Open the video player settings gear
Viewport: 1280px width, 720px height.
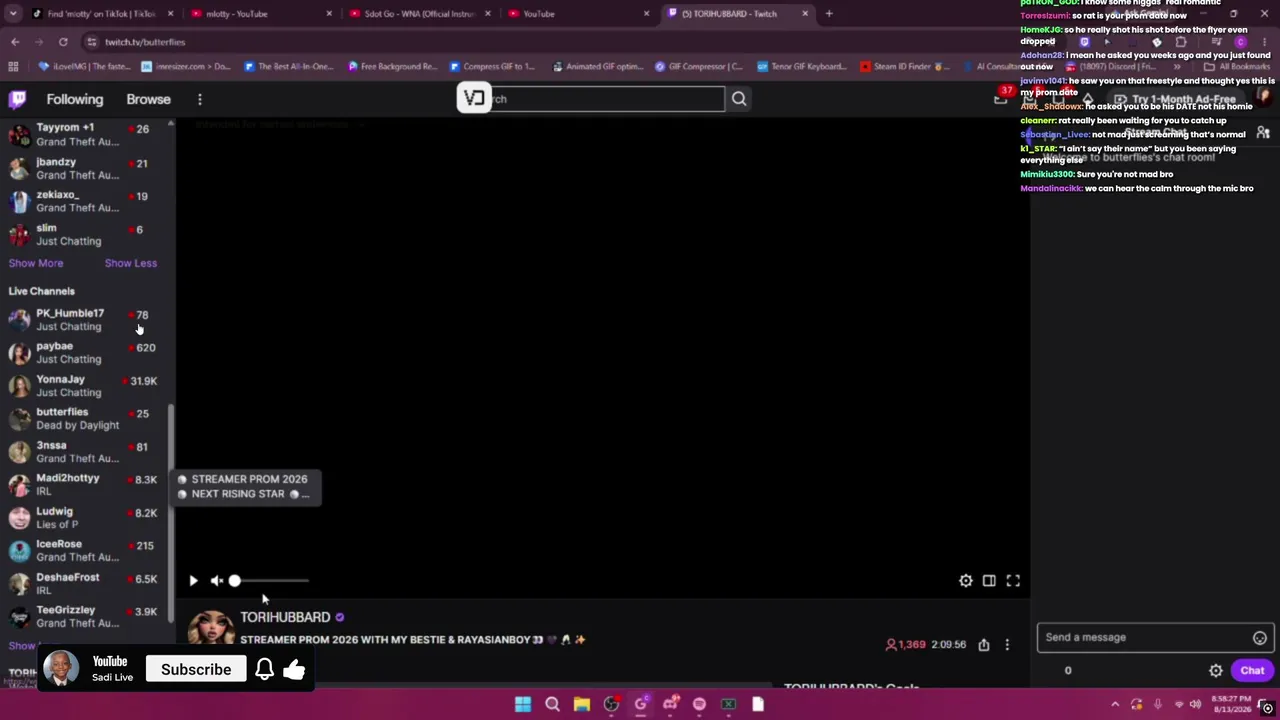[965, 580]
